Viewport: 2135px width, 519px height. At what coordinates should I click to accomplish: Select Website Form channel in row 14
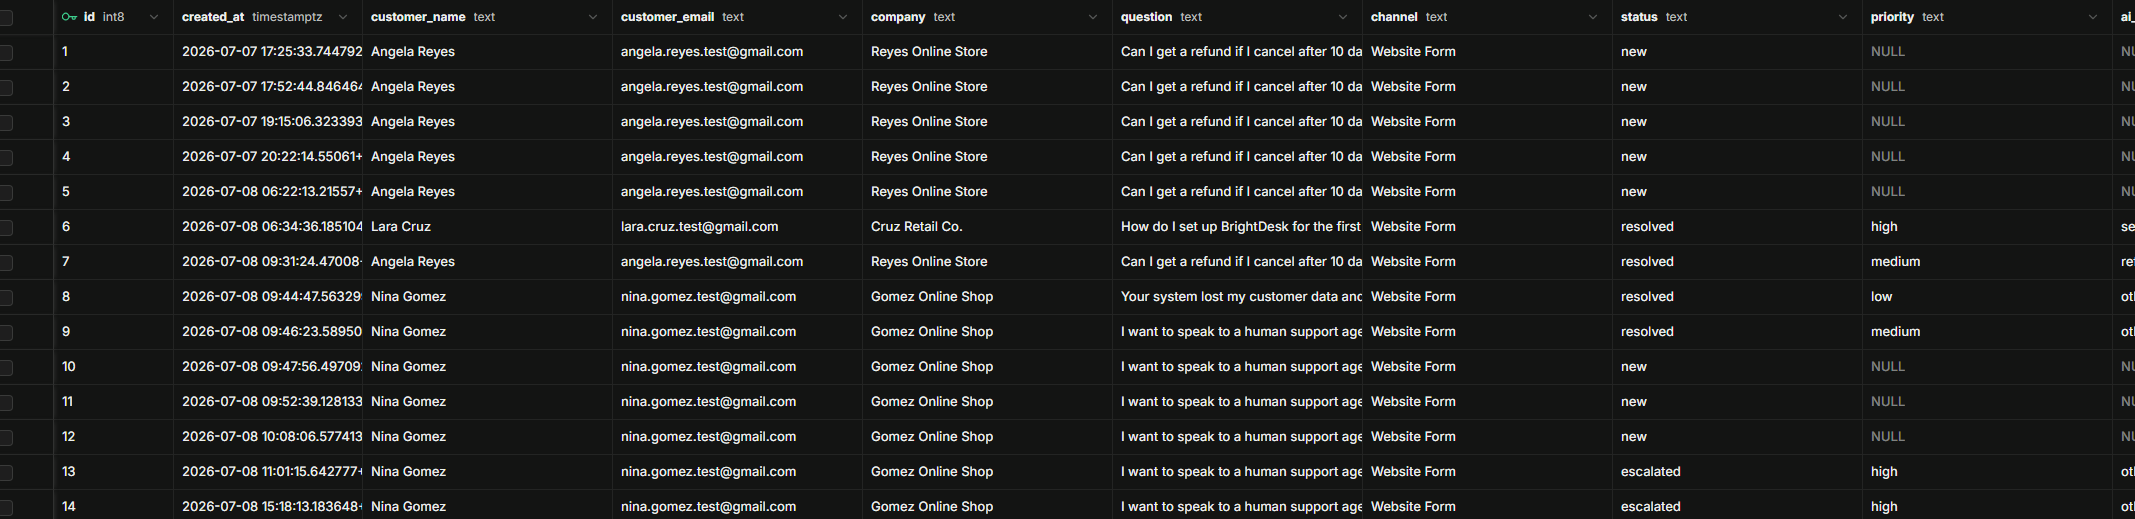tap(1487, 506)
